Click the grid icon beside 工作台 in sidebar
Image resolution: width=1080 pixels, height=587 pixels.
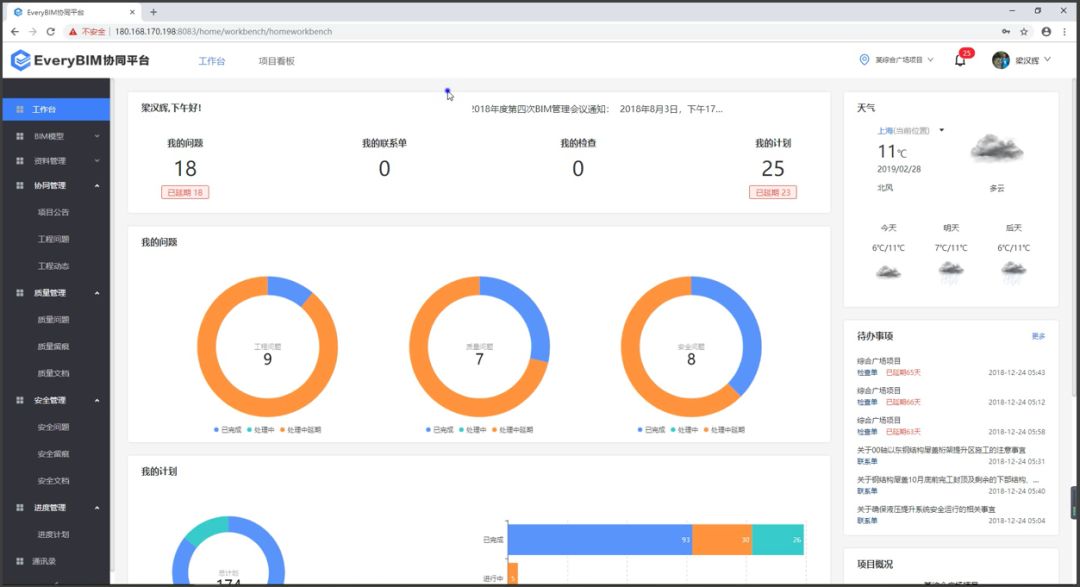[20, 110]
